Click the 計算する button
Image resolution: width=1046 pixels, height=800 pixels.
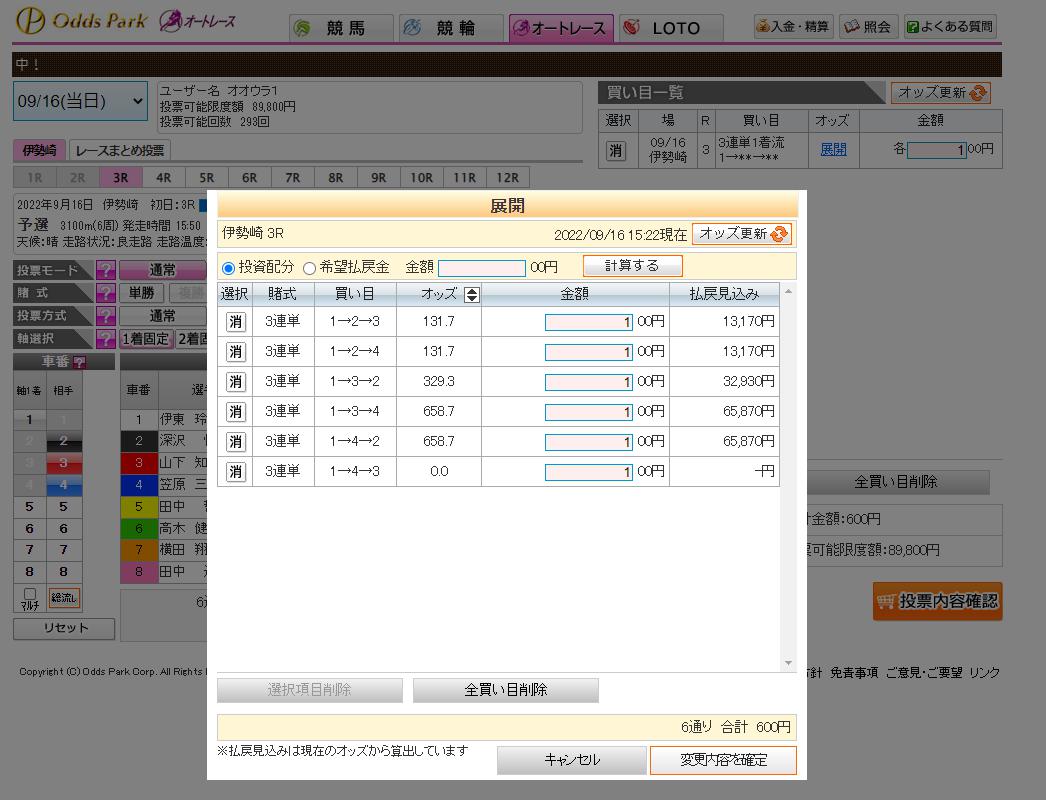click(632, 266)
